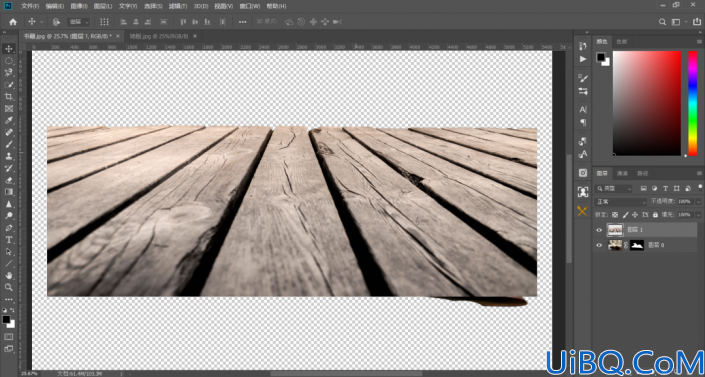The image size is (705, 377).
Task: Toggle lock all padlock icon
Action: 655,215
